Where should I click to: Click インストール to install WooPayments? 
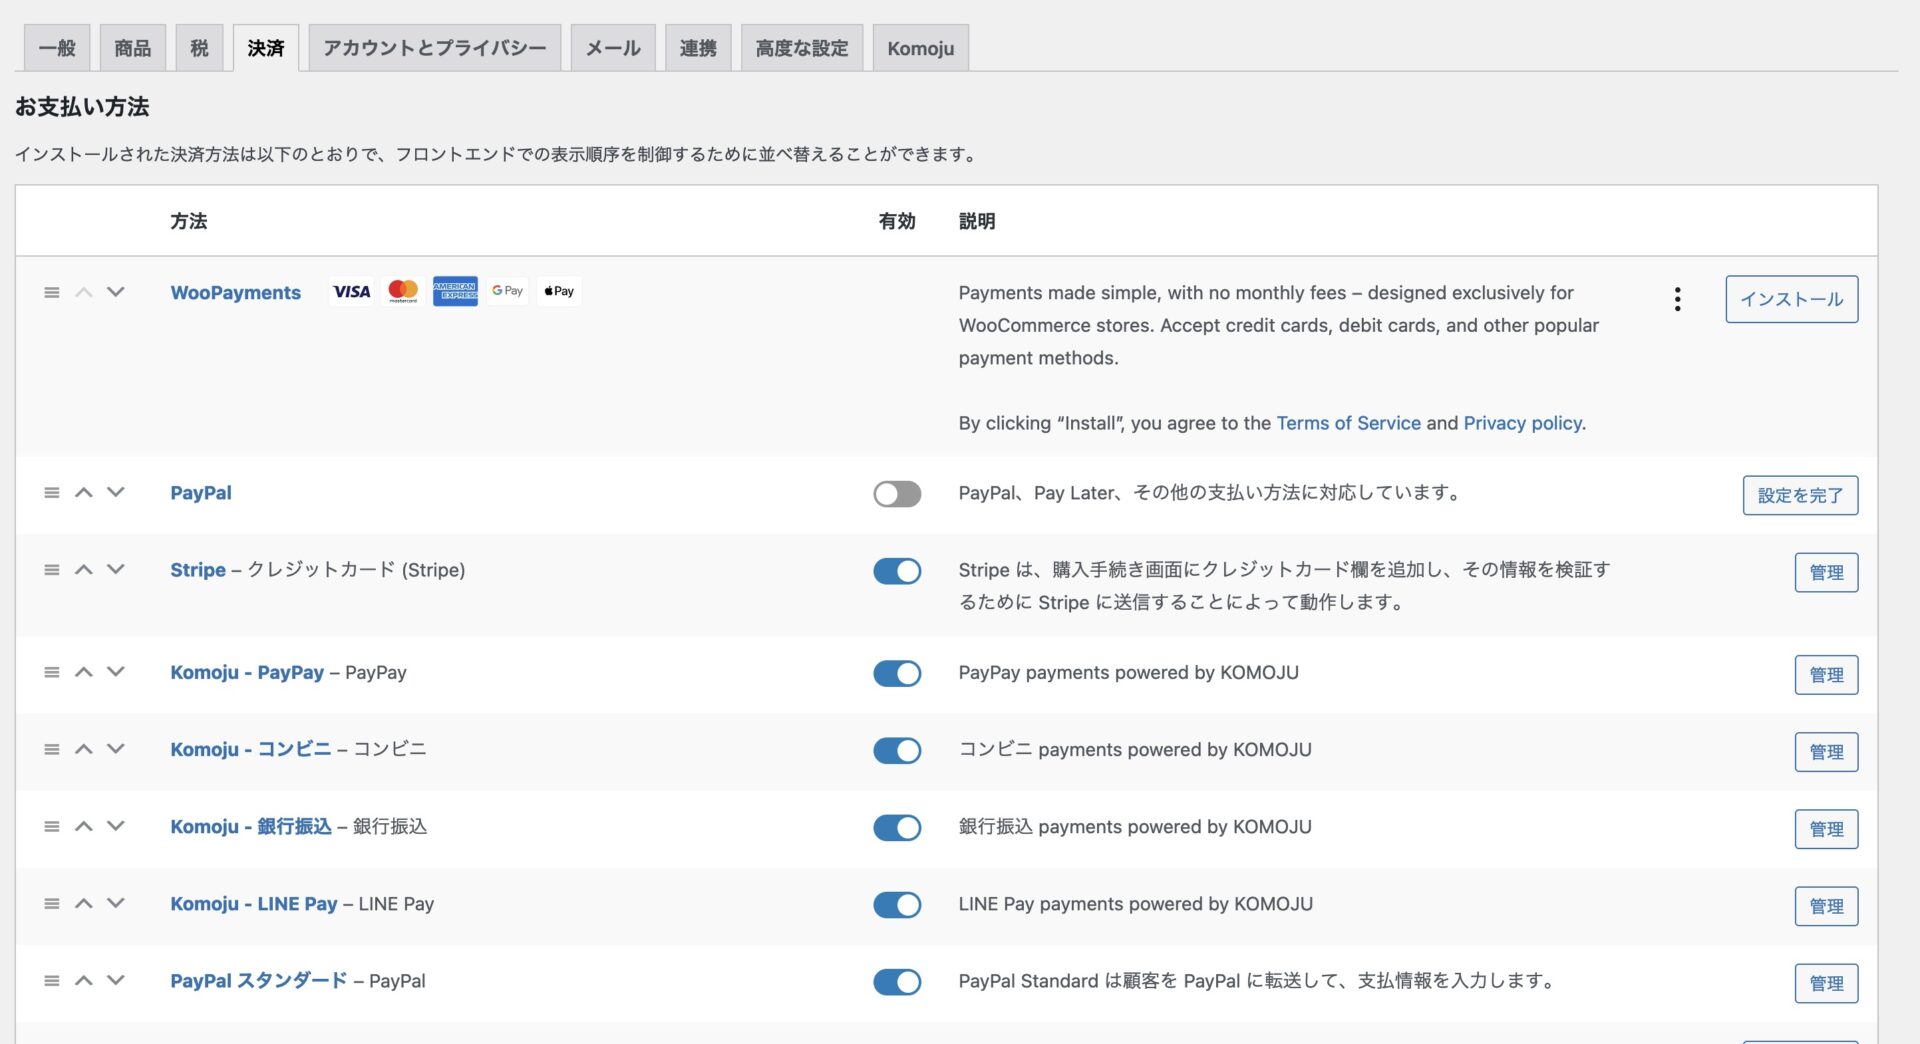click(1791, 298)
